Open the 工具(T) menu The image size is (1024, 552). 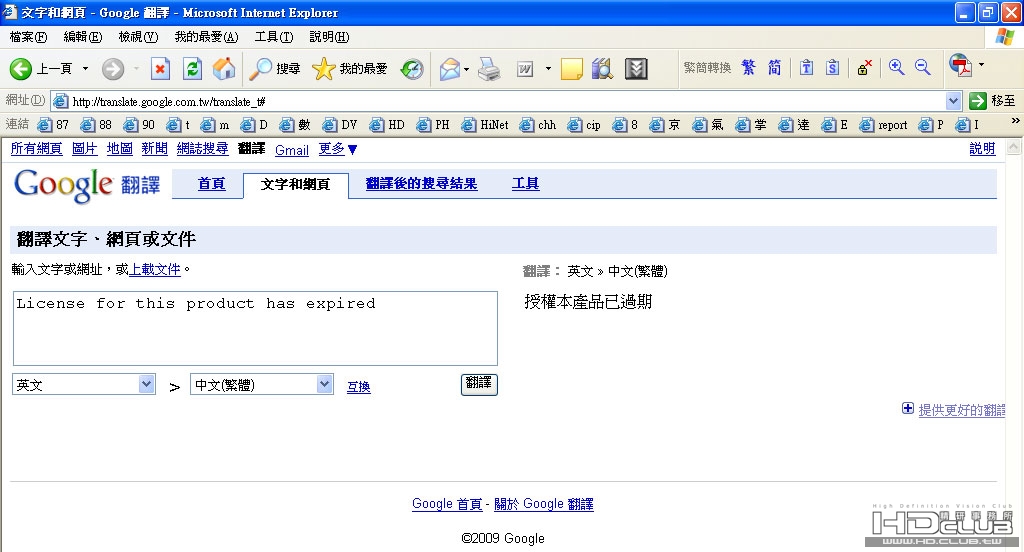coord(274,37)
